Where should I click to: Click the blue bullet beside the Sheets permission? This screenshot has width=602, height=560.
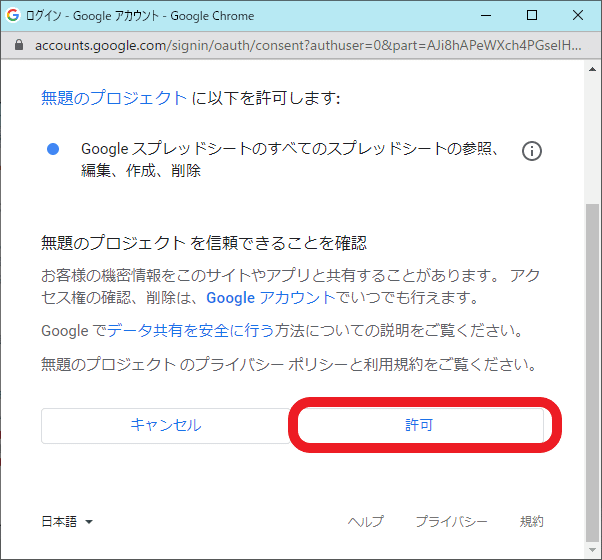point(53,149)
